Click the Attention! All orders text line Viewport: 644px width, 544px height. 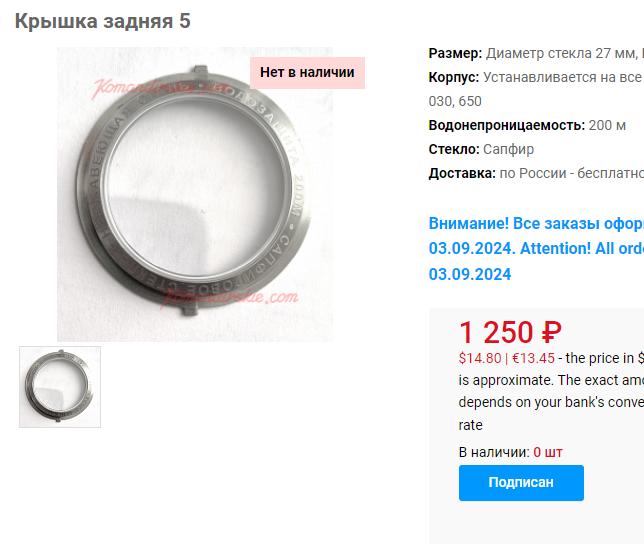coord(582,249)
